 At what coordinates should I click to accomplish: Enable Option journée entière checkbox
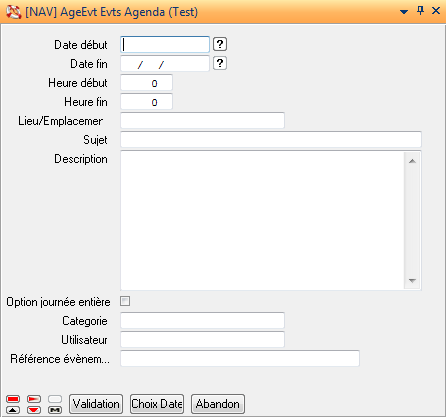pyautogui.click(x=125, y=301)
